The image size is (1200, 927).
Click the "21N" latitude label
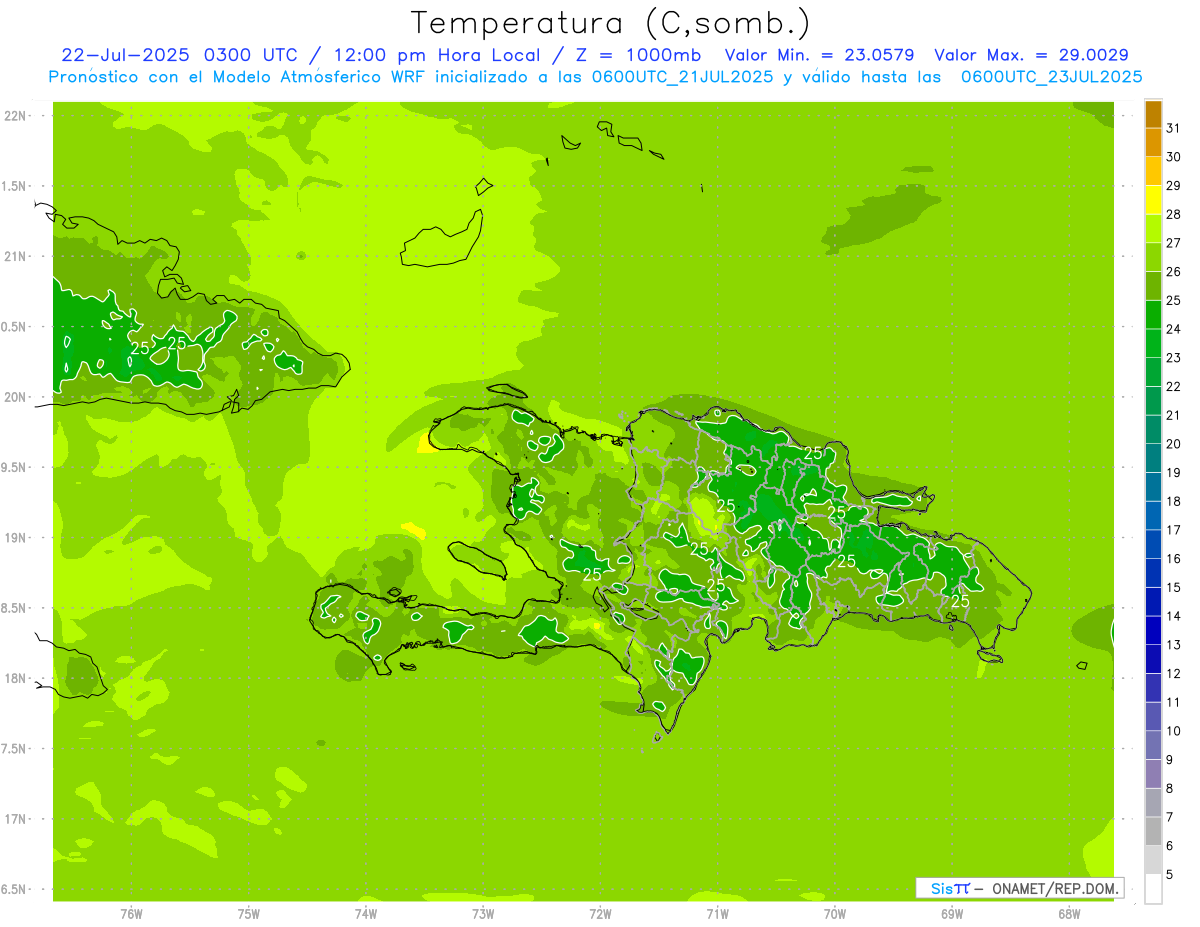15,257
